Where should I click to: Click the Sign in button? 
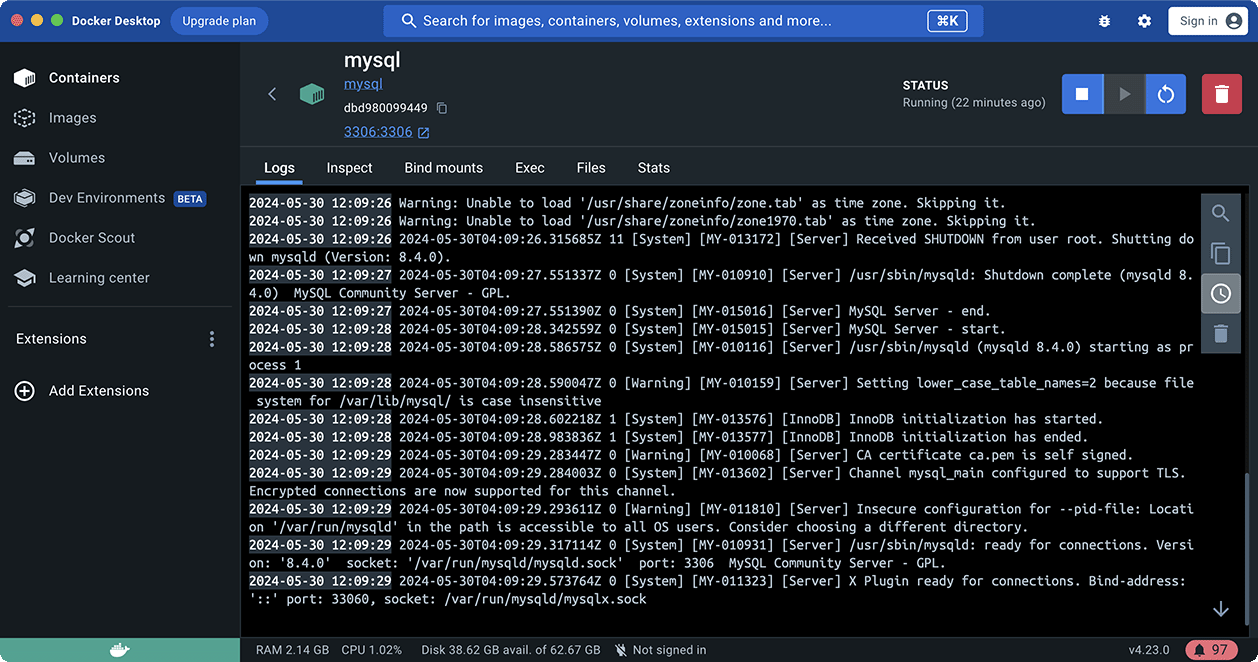[x=1207, y=20]
